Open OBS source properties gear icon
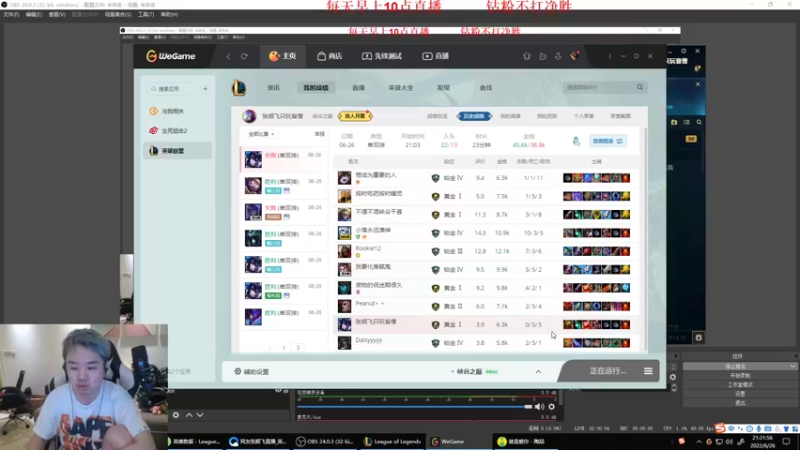This screenshot has height=450, width=800. coord(176,415)
